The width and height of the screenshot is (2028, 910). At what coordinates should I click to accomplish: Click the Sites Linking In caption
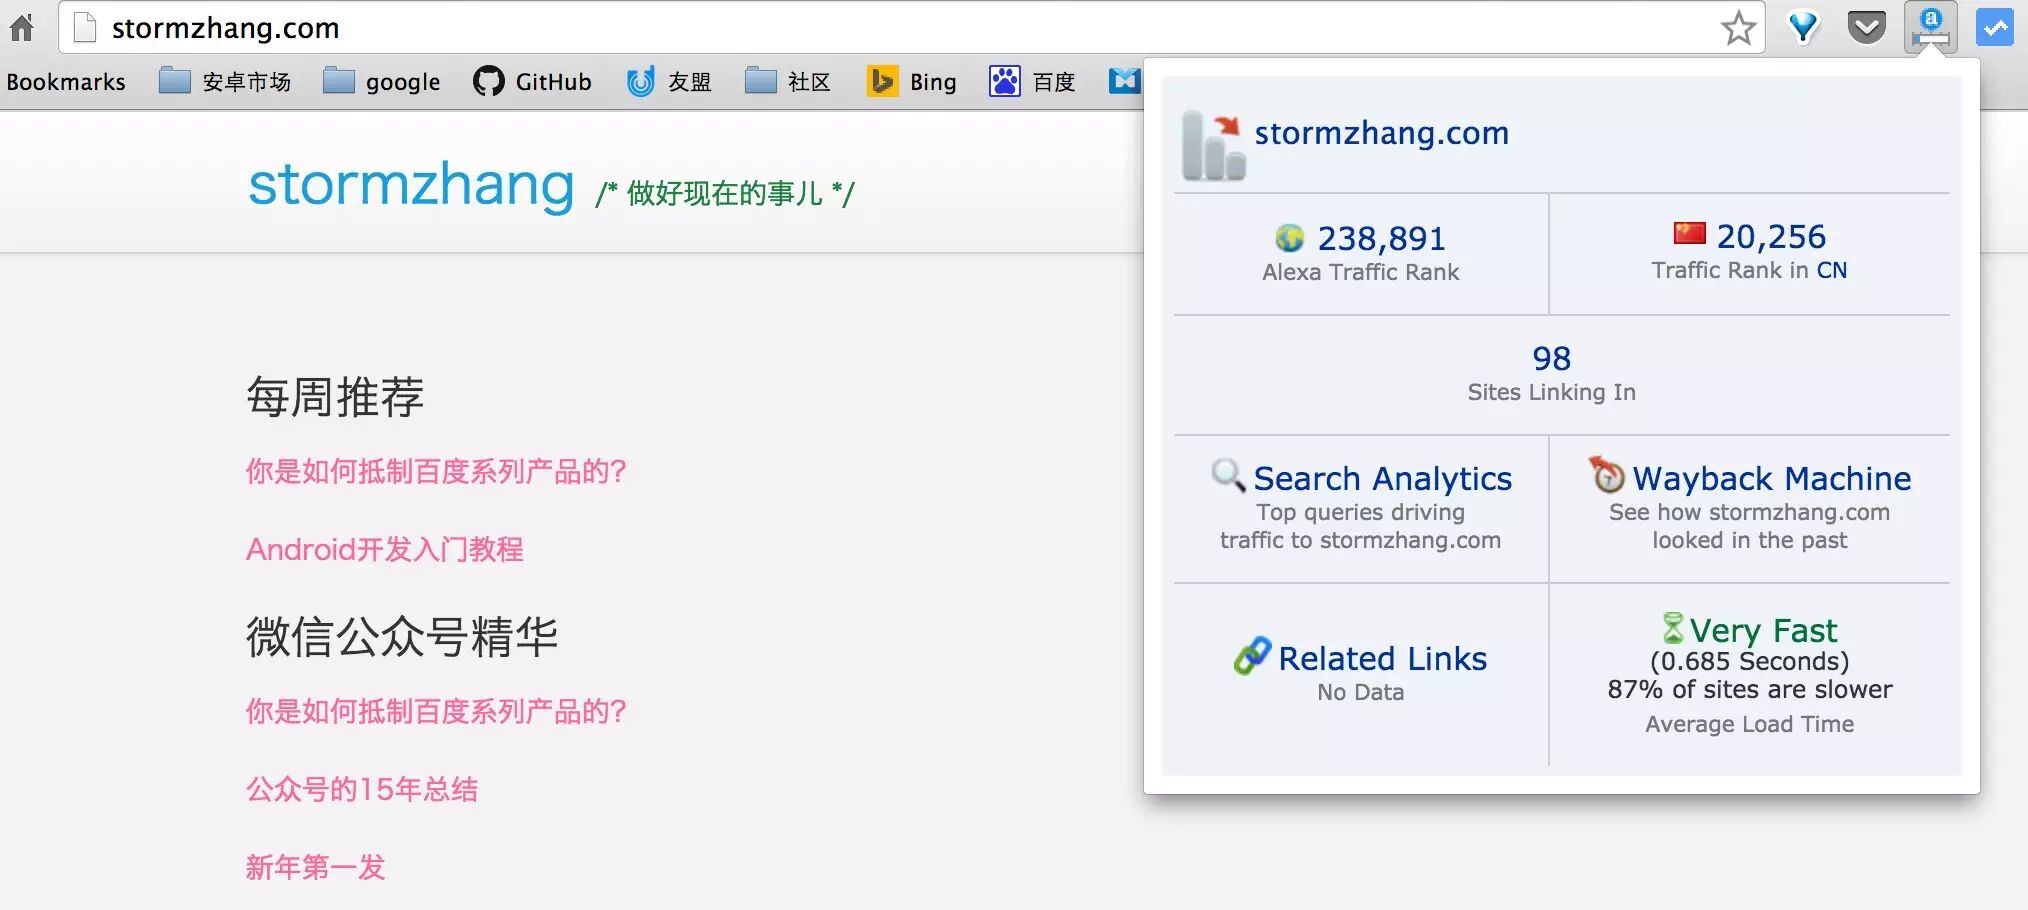[x=1552, y=392]
